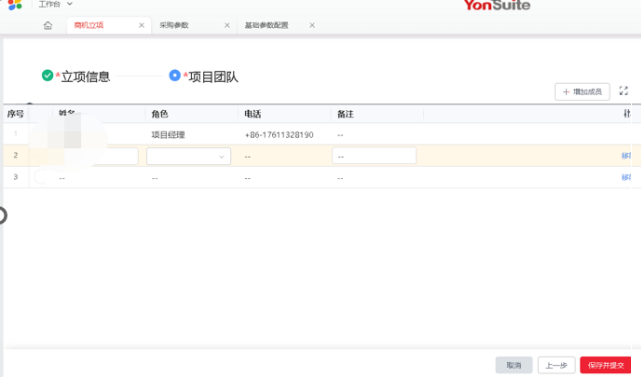Remove the member in row 2

(x=626, y=156)
